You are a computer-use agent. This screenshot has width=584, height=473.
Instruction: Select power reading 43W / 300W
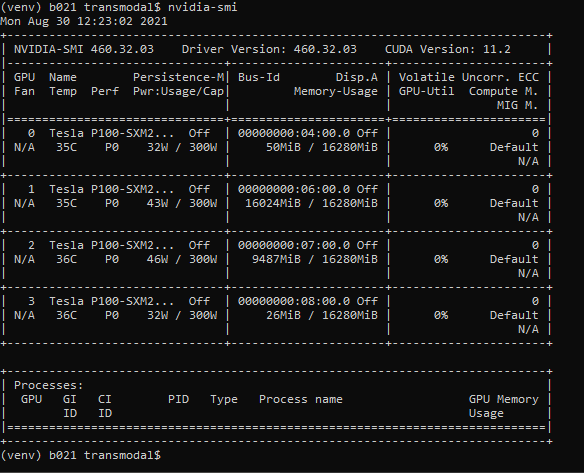tap(182, 203)
